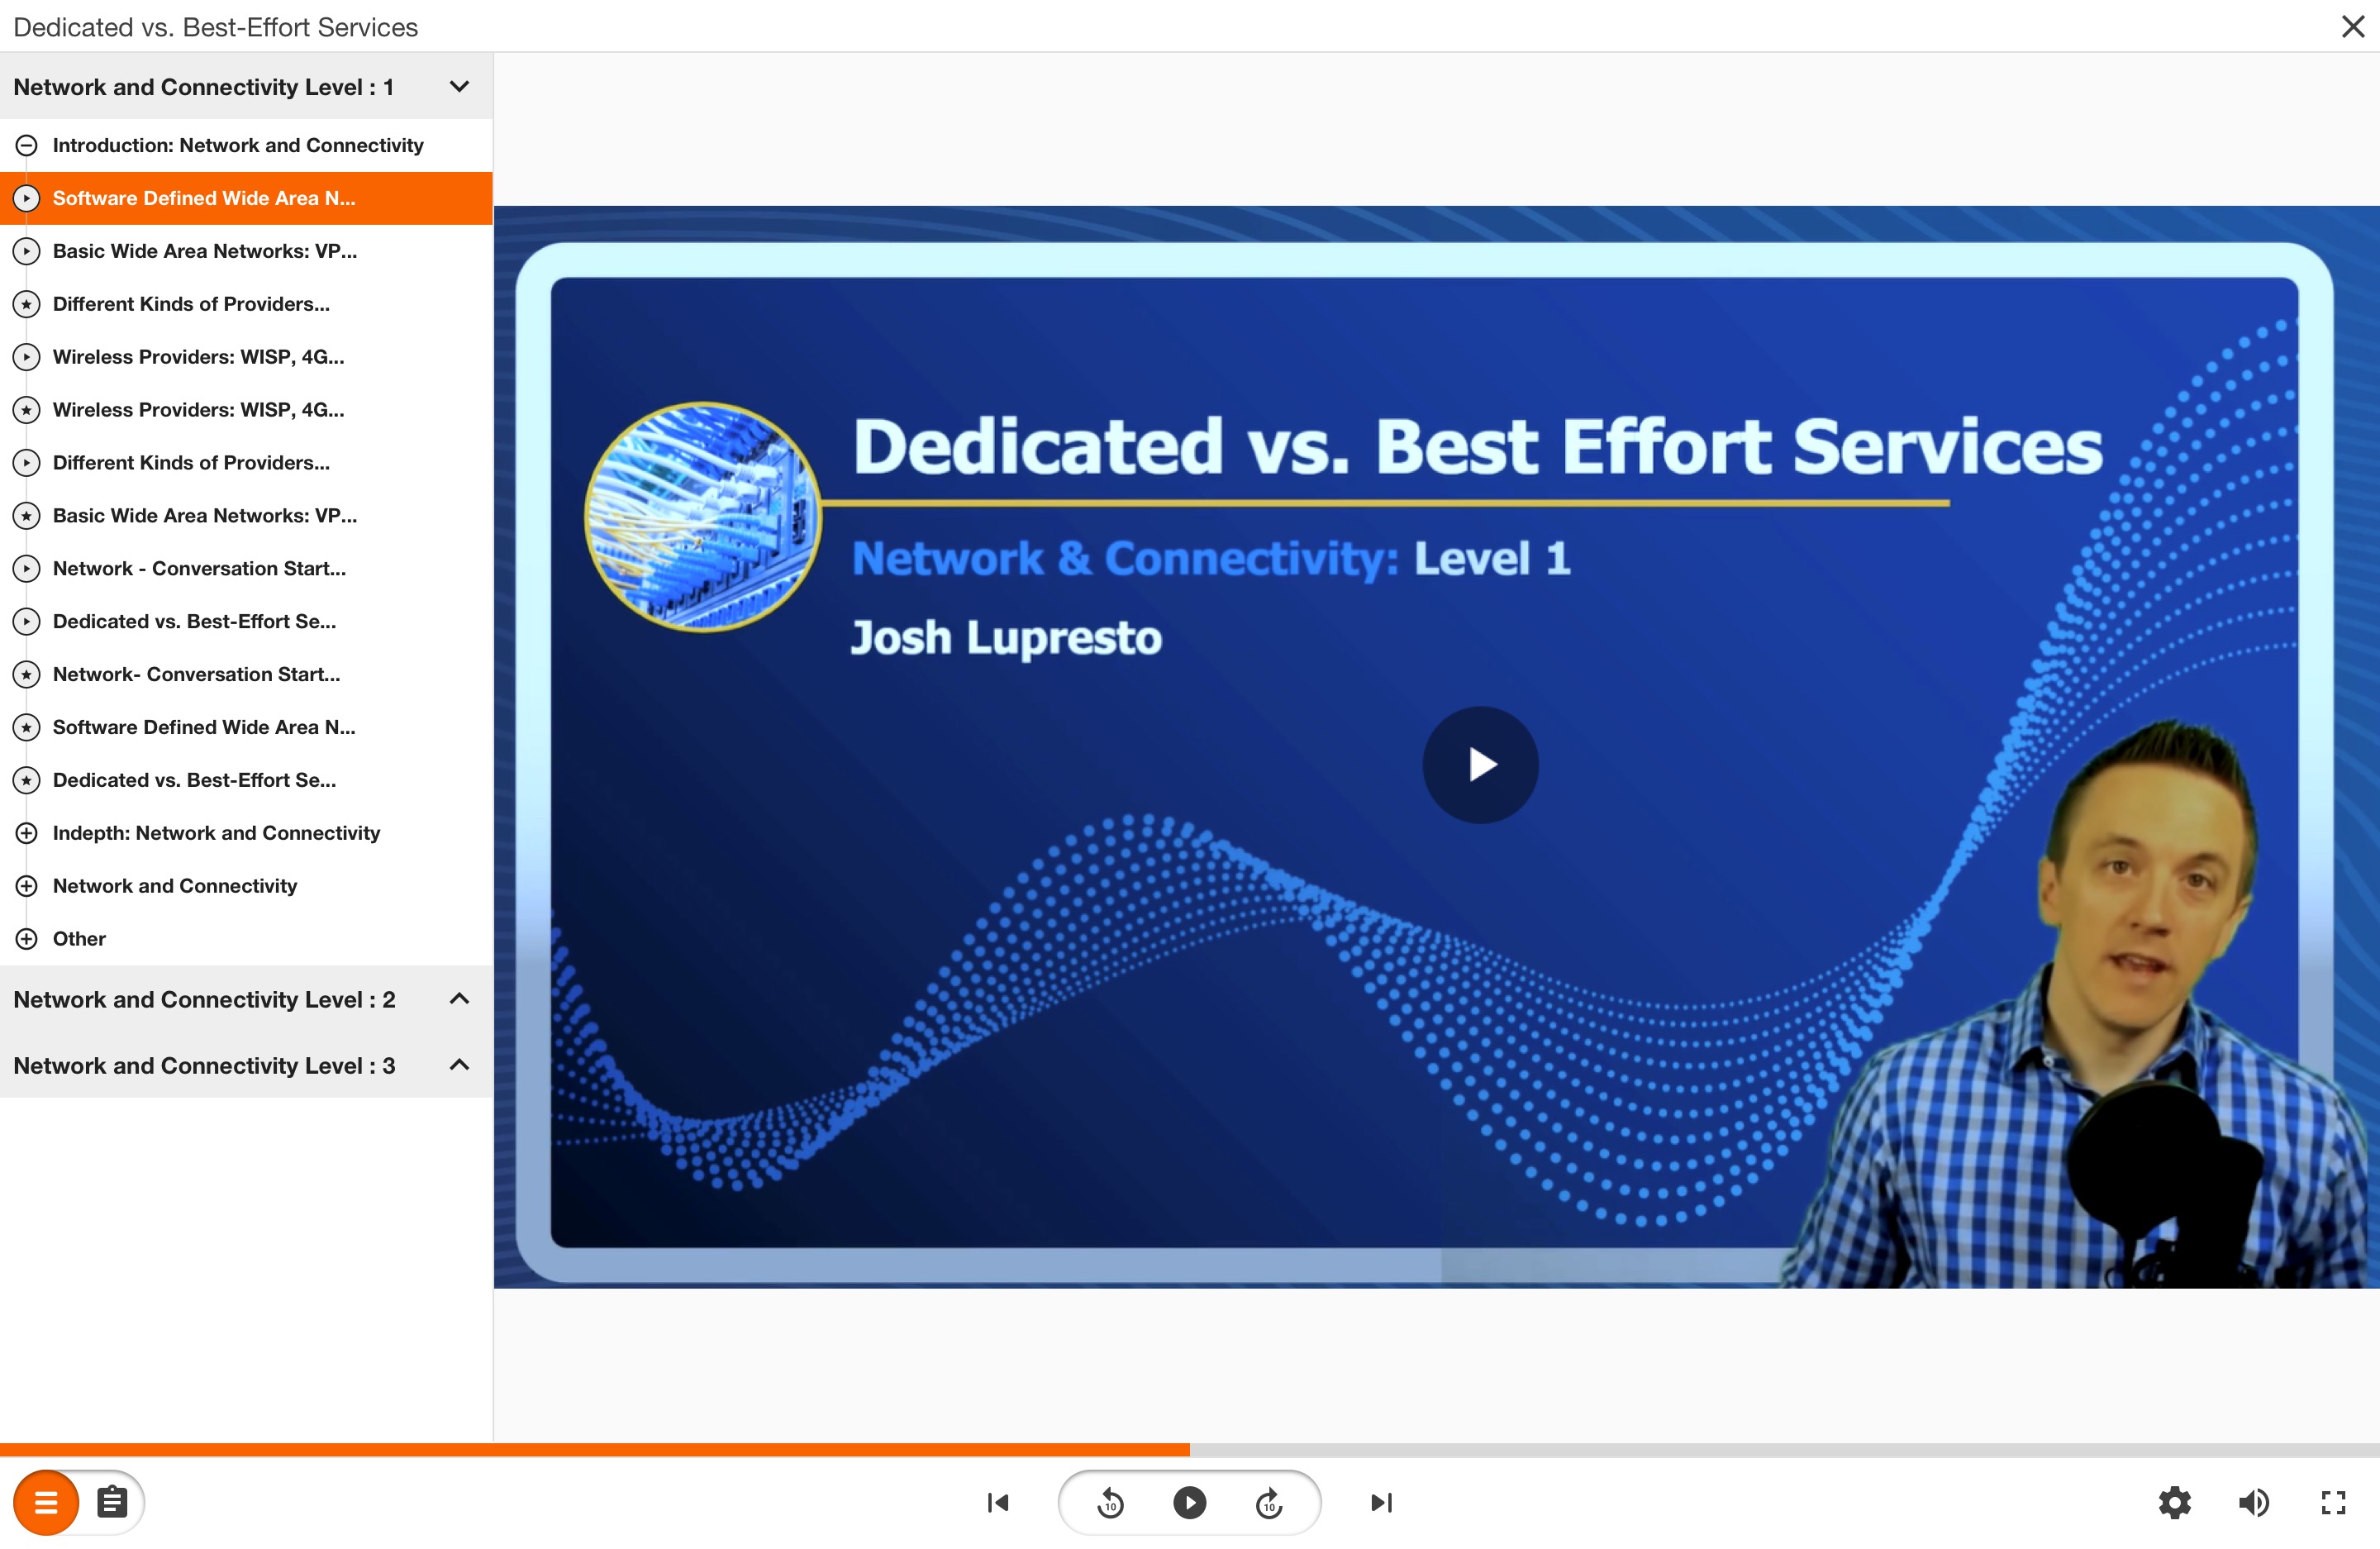Skip to the previous lesson
This screenshot has height=1549, width=2380.
(x=998, y=1502)
